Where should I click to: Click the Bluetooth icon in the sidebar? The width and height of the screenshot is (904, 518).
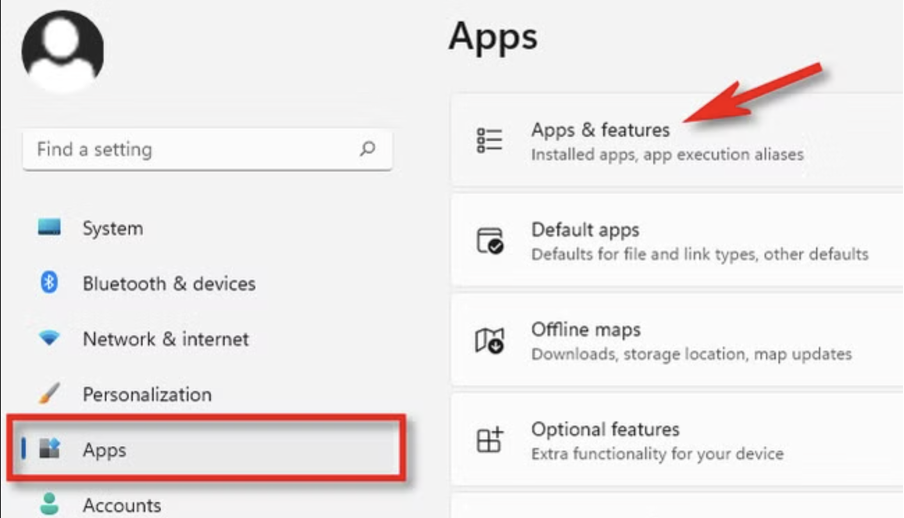(49, 283)
